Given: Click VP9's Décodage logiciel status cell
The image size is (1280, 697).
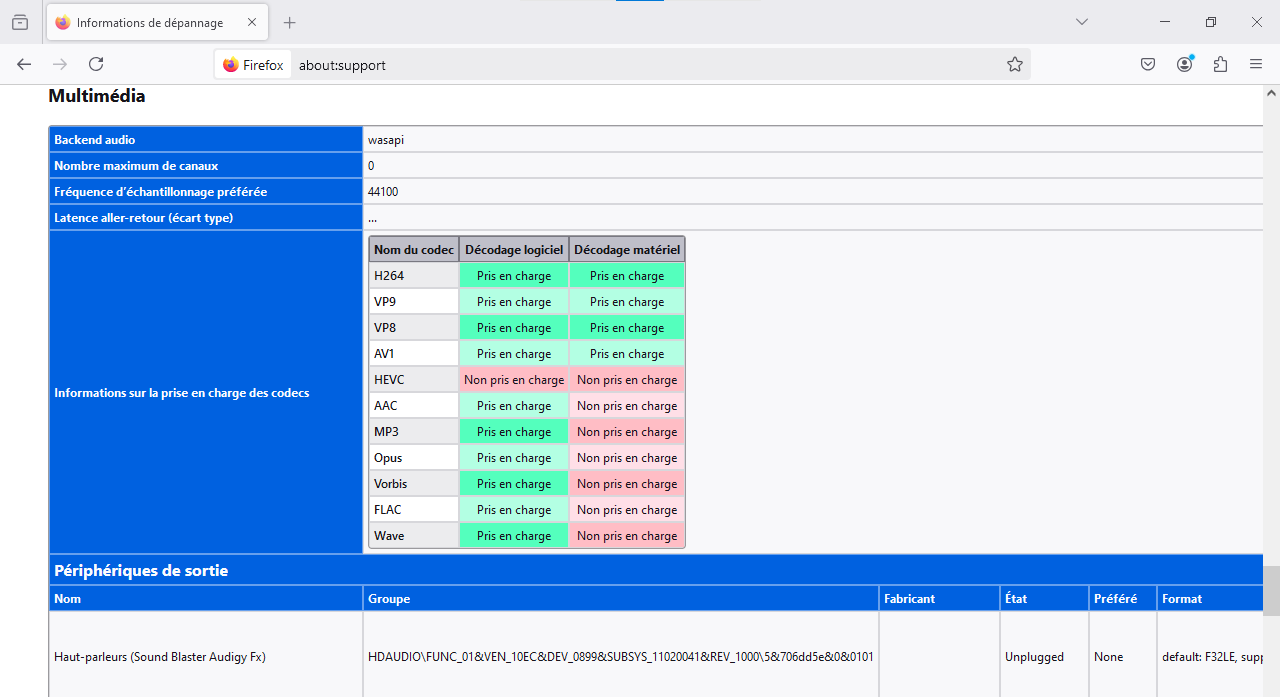Looking at the screenshot, I should click(x=514, y=302).
